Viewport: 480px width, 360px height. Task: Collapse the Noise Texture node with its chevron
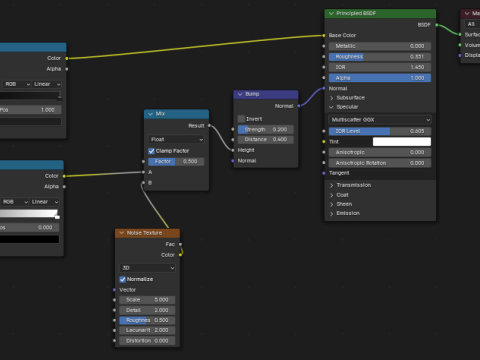[x=121, y=233]
